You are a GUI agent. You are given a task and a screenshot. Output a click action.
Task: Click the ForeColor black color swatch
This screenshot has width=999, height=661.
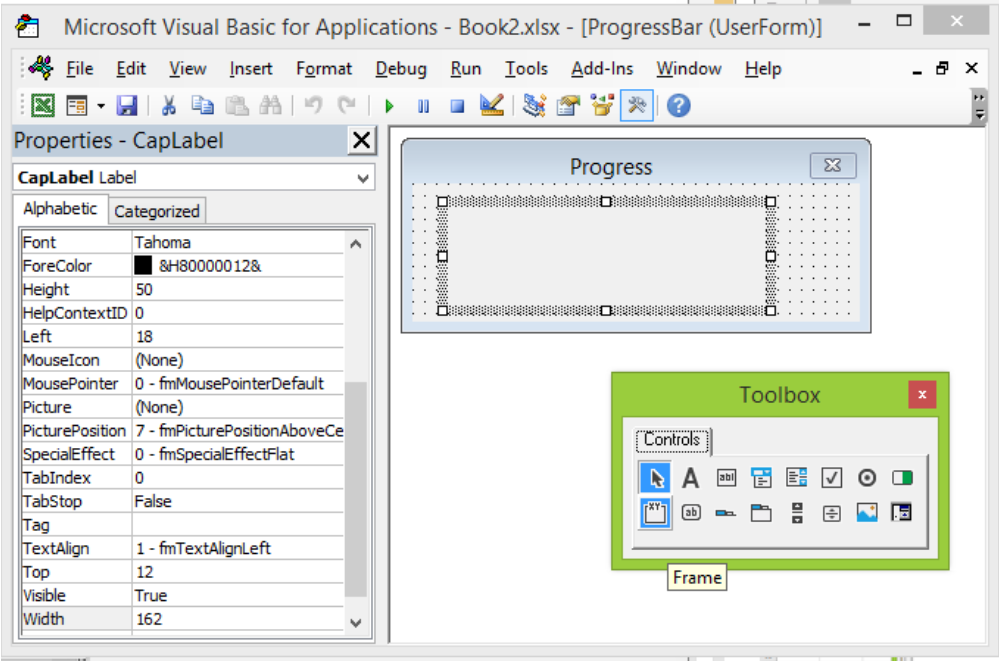click(x=143, y=265)
